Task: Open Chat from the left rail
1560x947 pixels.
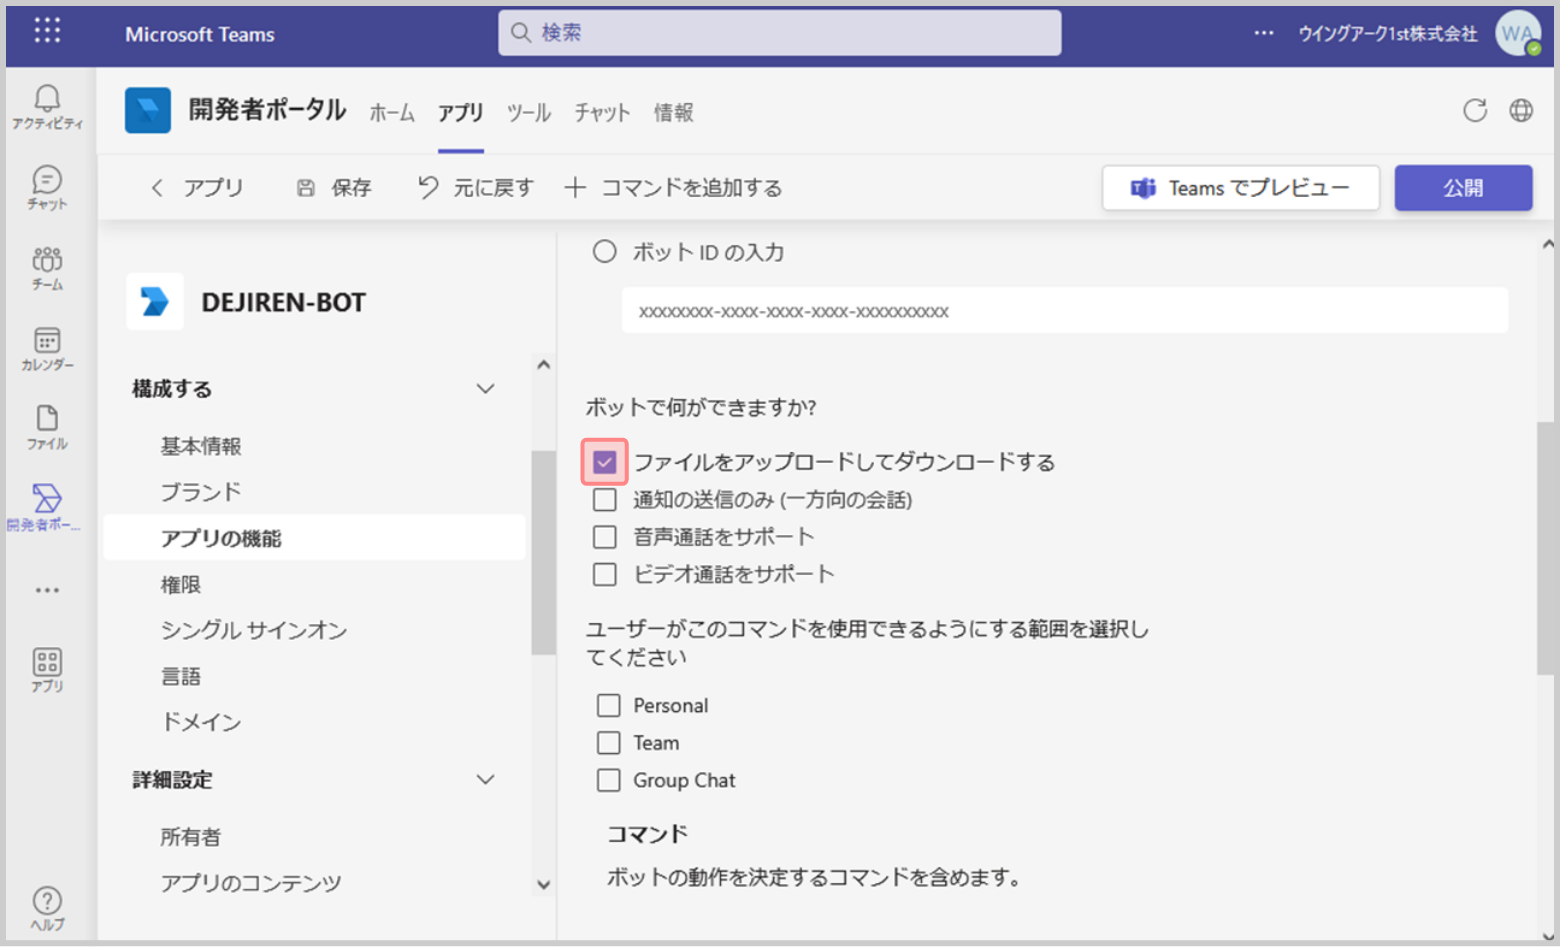Action: click(x=47, y=180)
